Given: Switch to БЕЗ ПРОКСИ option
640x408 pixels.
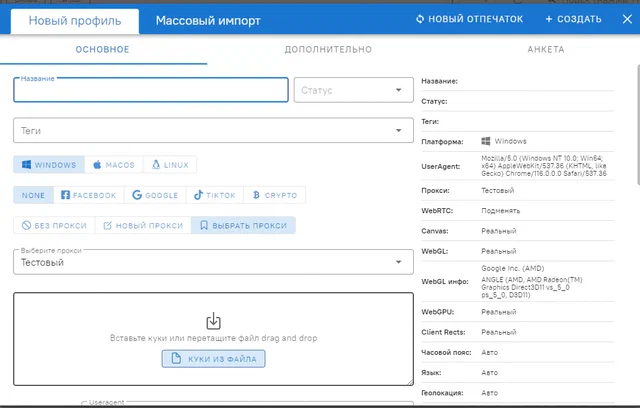Looking at the screenshot, I should pos(54,225).
